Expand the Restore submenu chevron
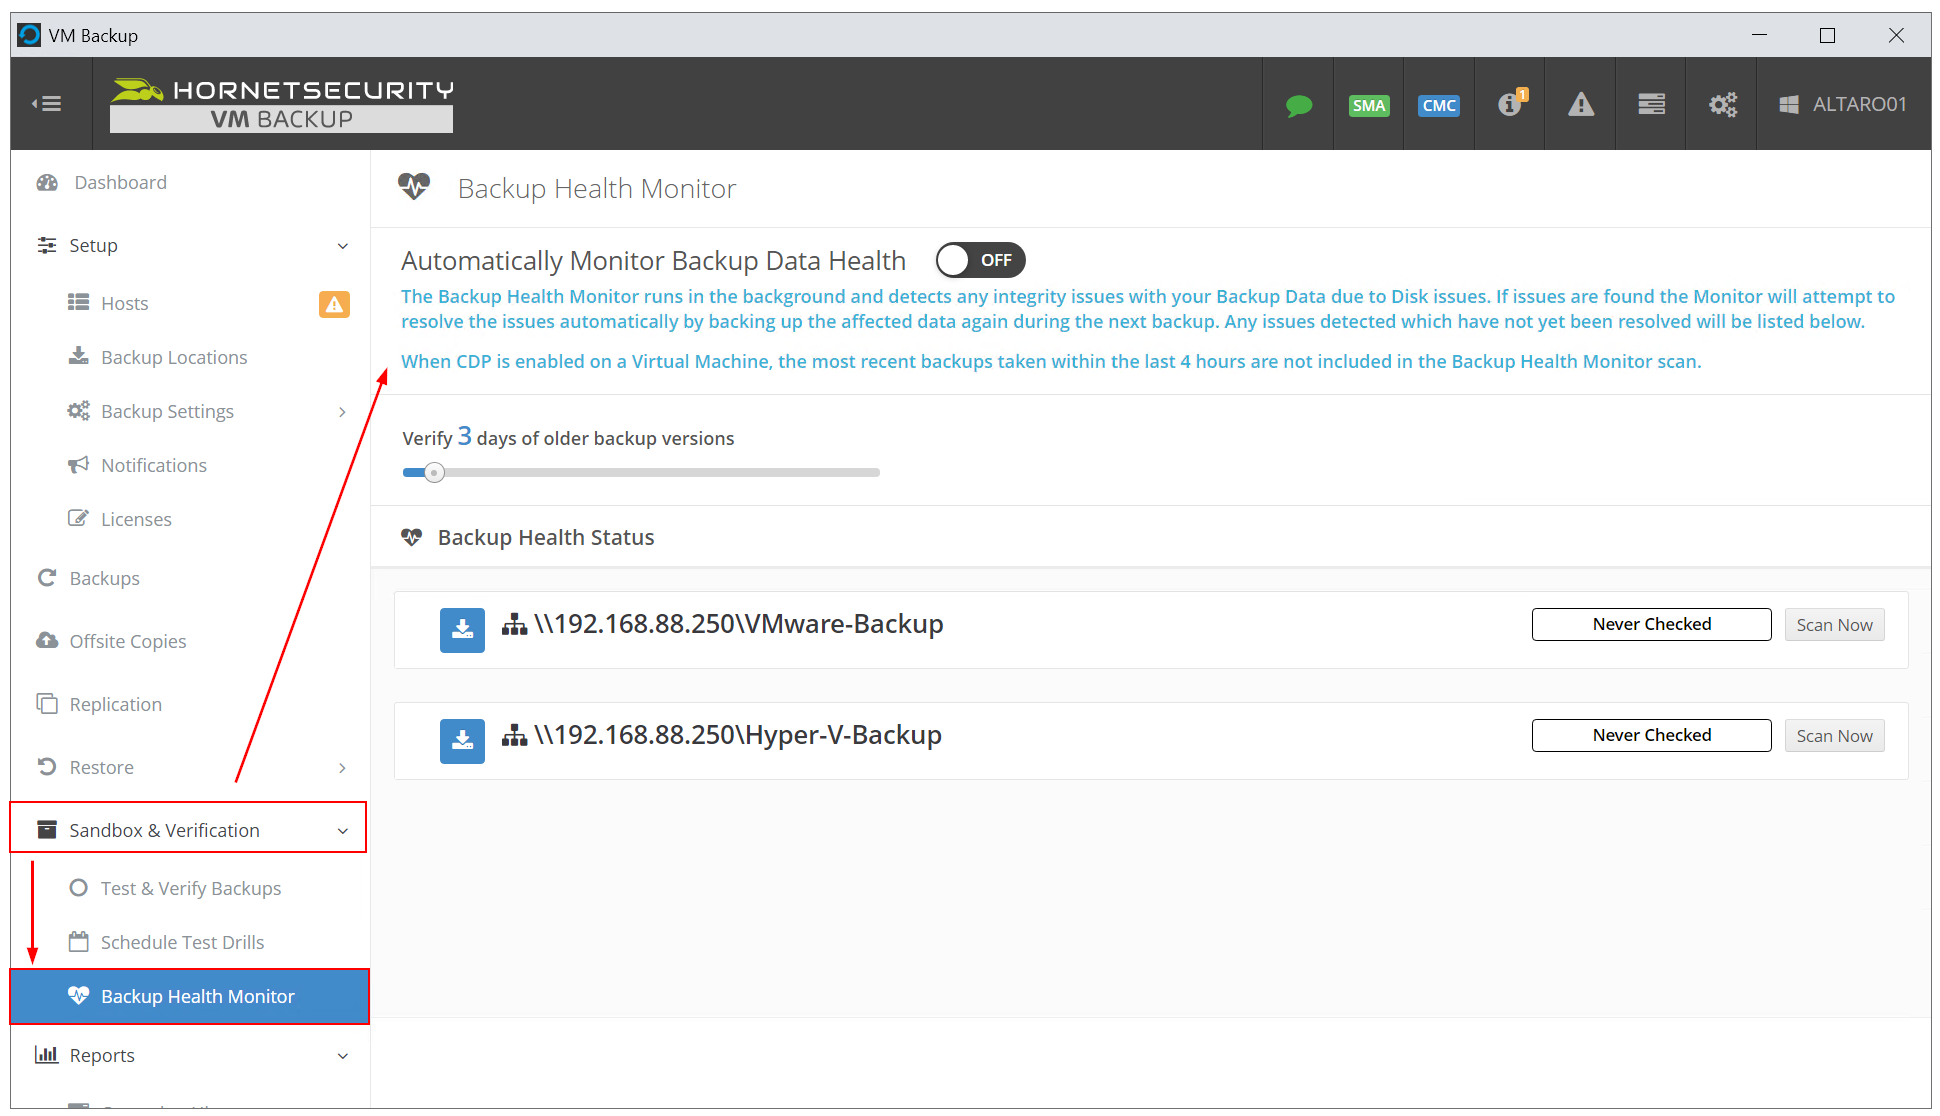 pyautogui.click(x=343, y=768)
